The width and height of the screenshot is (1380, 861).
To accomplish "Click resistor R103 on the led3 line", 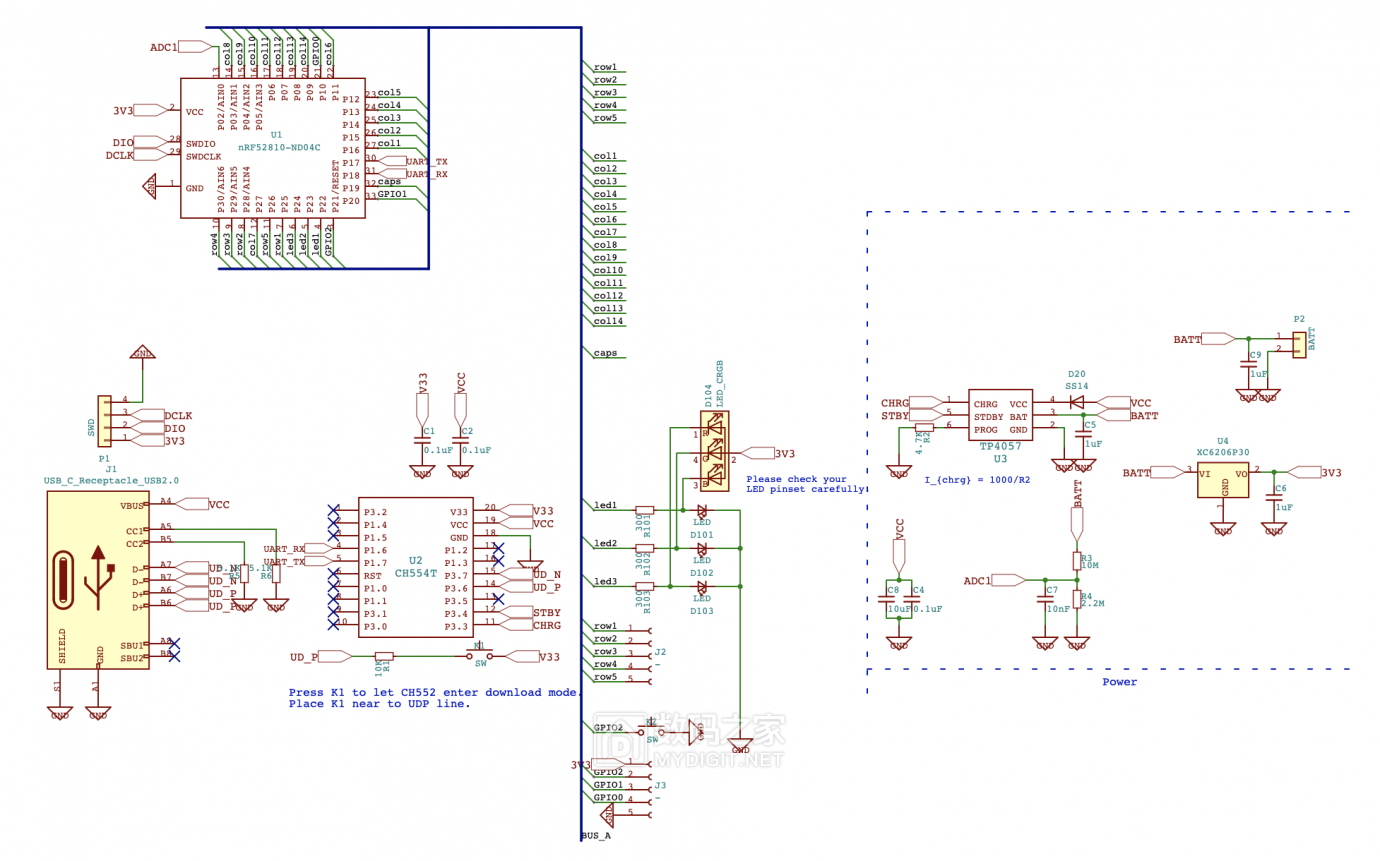I will [645, 586].
